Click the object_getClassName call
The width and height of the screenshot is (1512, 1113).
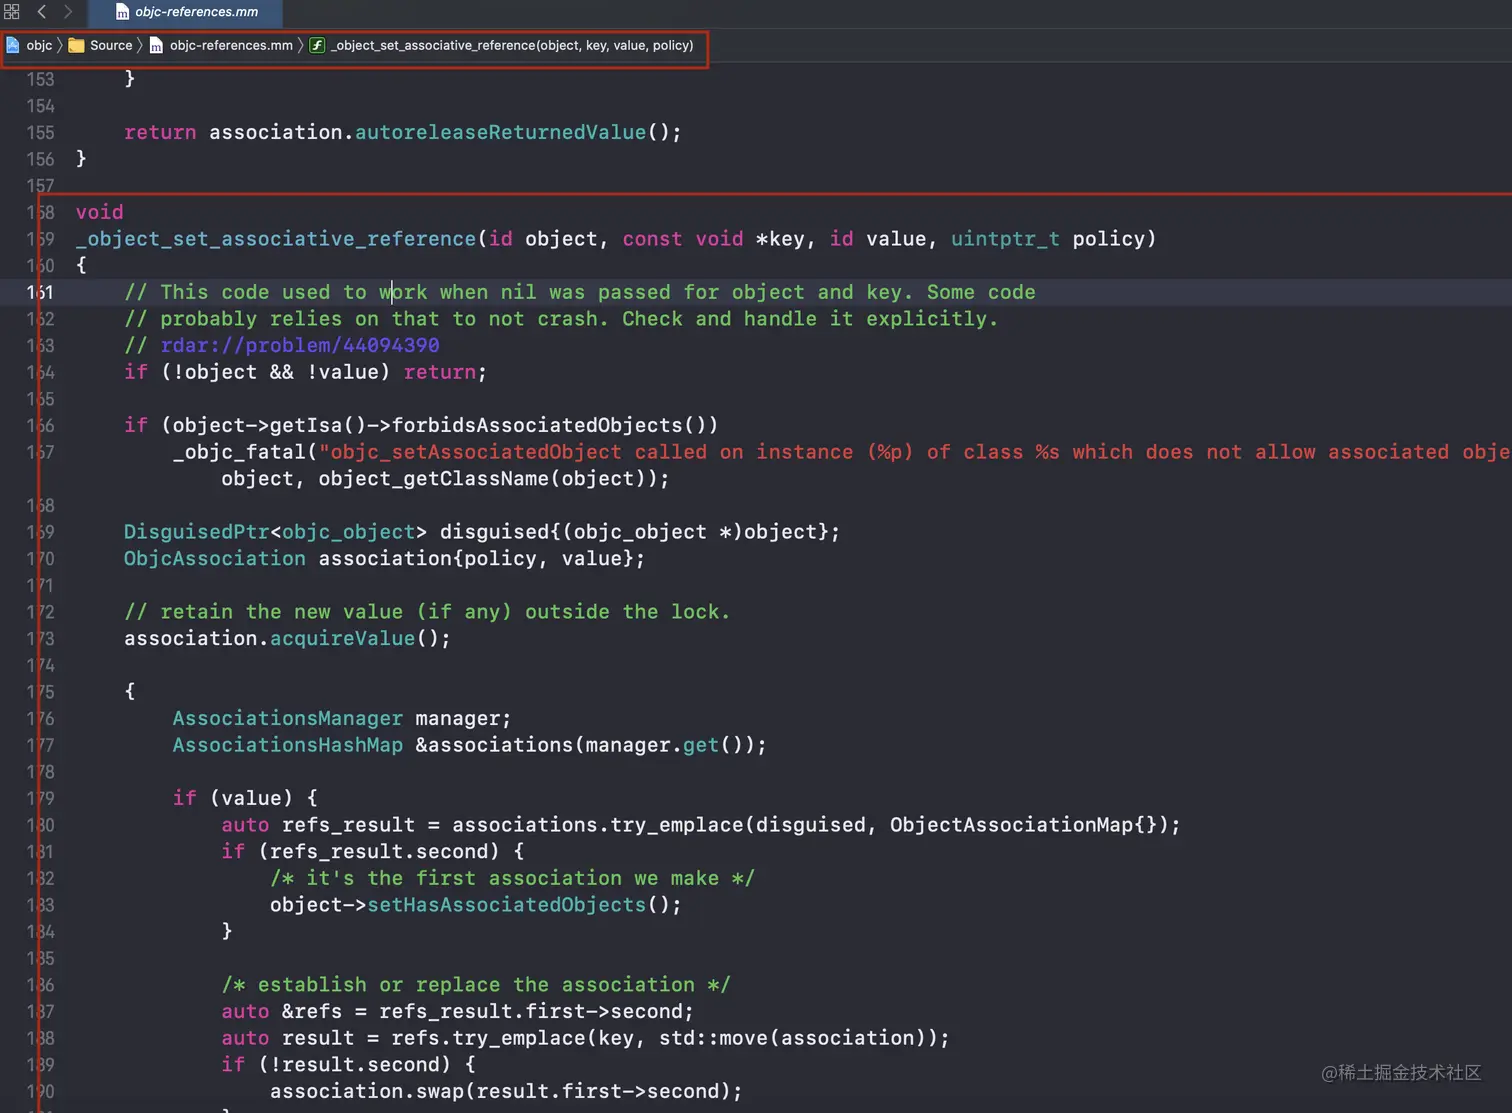(434, 478)
